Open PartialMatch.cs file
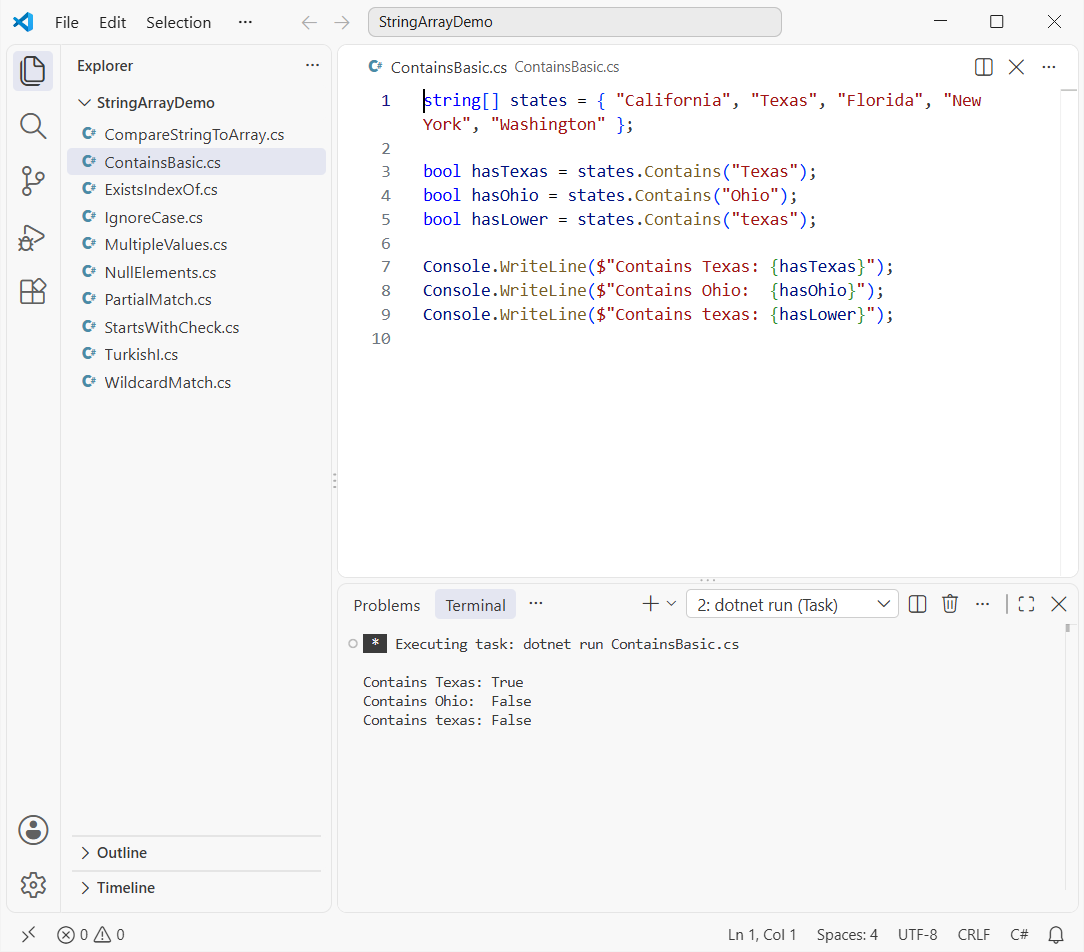The height and width of the screenshot is (952, 1084). point(196,299)
